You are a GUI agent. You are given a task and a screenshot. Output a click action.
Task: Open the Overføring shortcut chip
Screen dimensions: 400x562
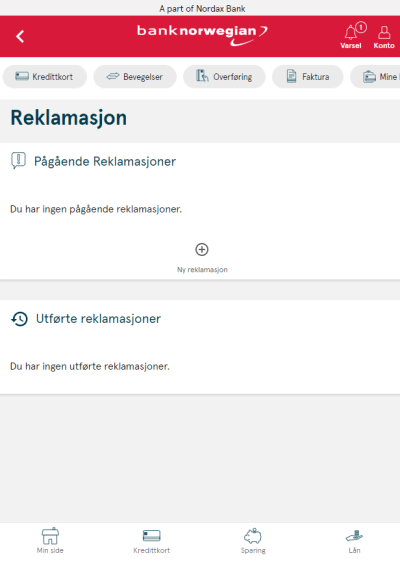(x=224, y=77)
